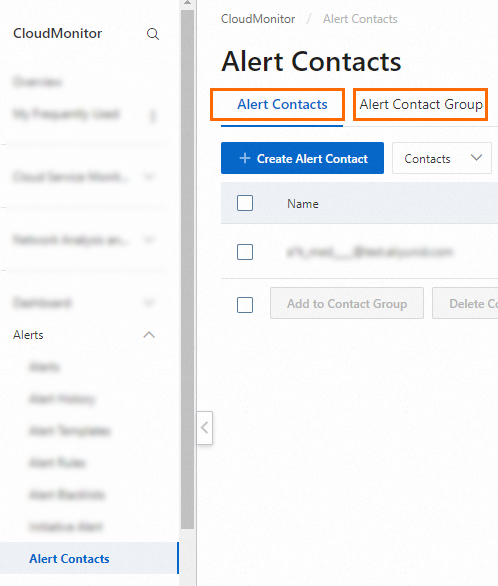Select the Alert Contacts tab
The image size is (498, 586).
[282, 104]
